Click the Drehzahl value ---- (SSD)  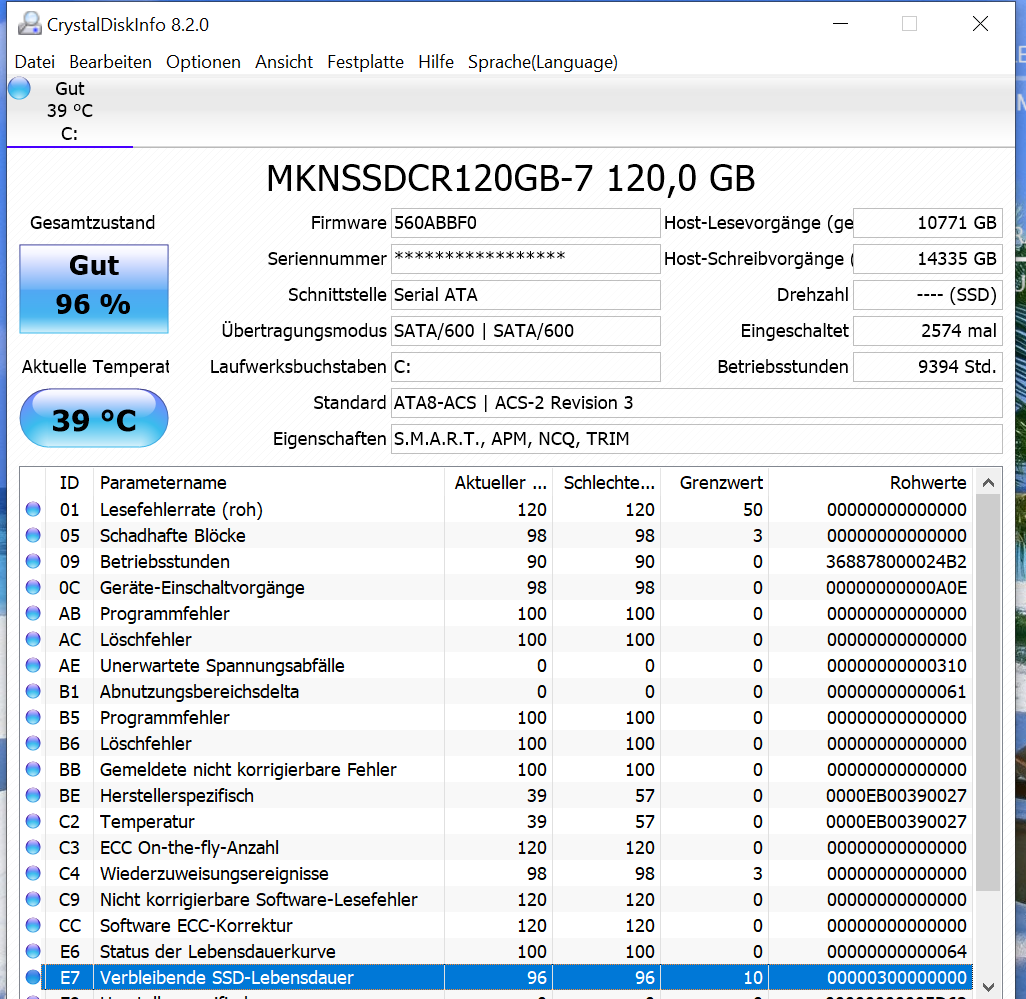[x=927, y=295]
